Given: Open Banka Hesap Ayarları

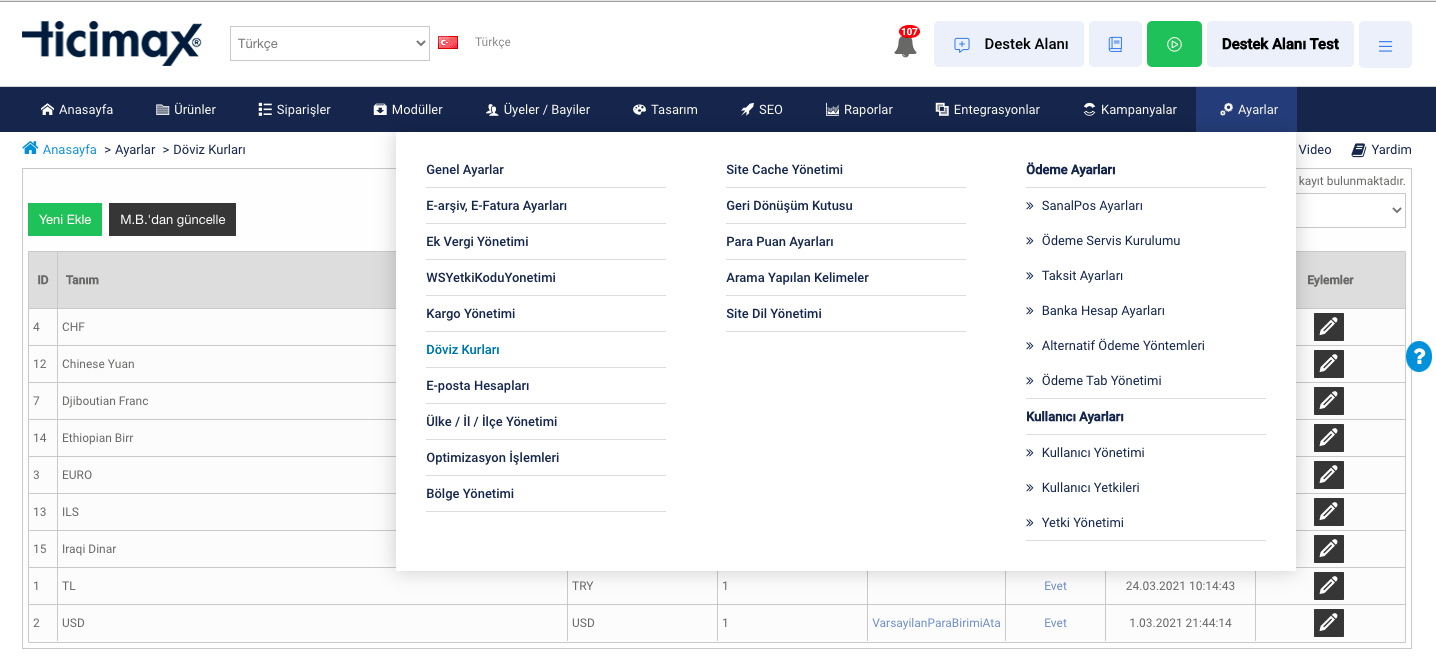Looking at the screenshot, I should (1103, 311).
